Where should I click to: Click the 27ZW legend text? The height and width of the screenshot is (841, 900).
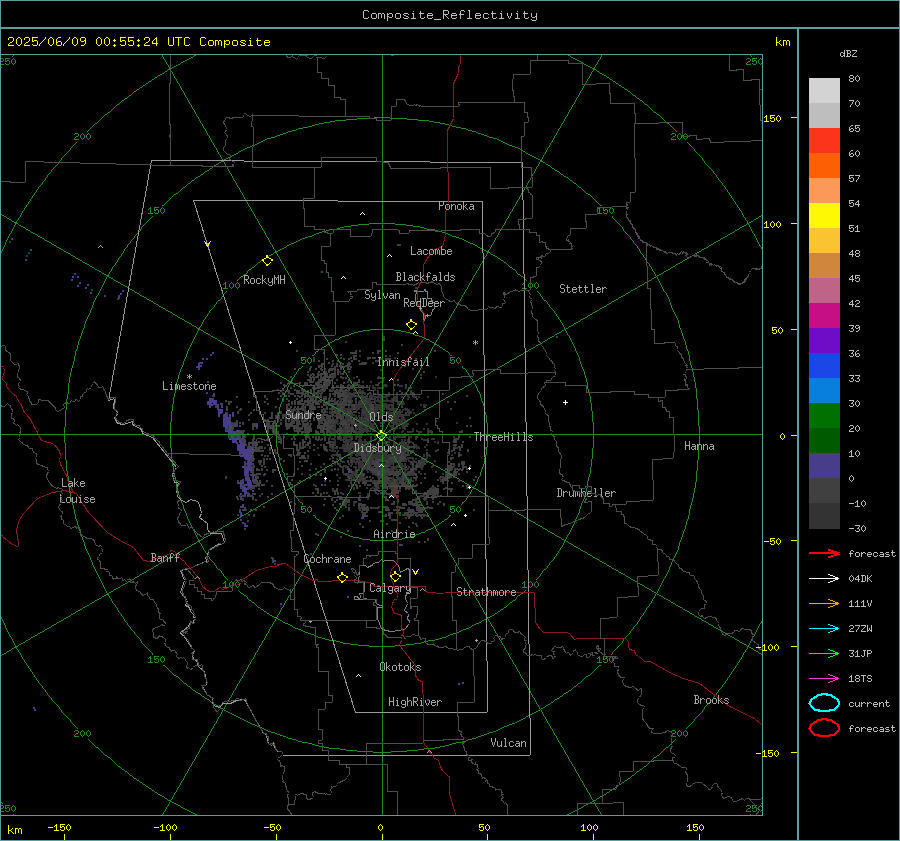[860, 629]
